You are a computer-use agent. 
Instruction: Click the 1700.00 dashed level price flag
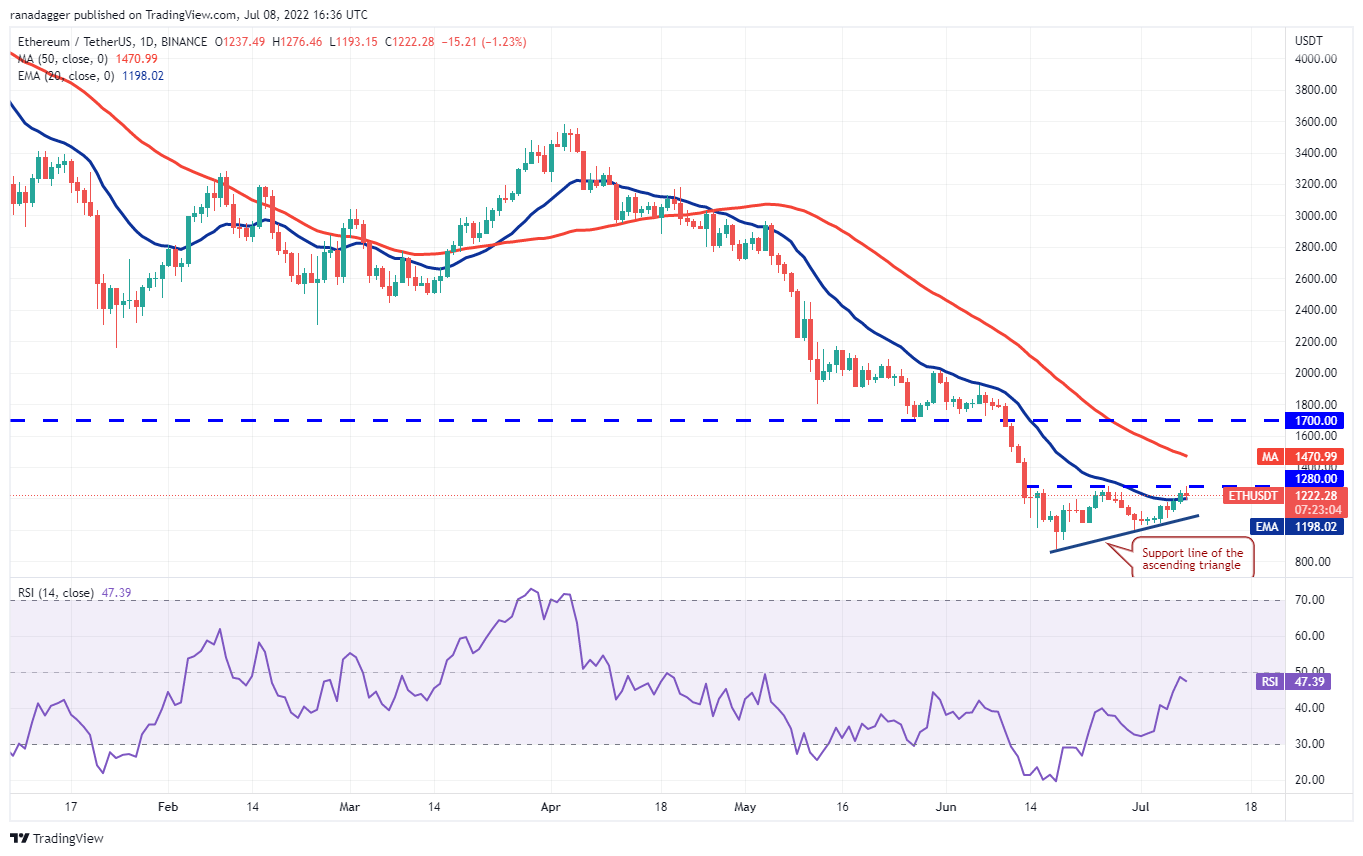[1313, 421]
